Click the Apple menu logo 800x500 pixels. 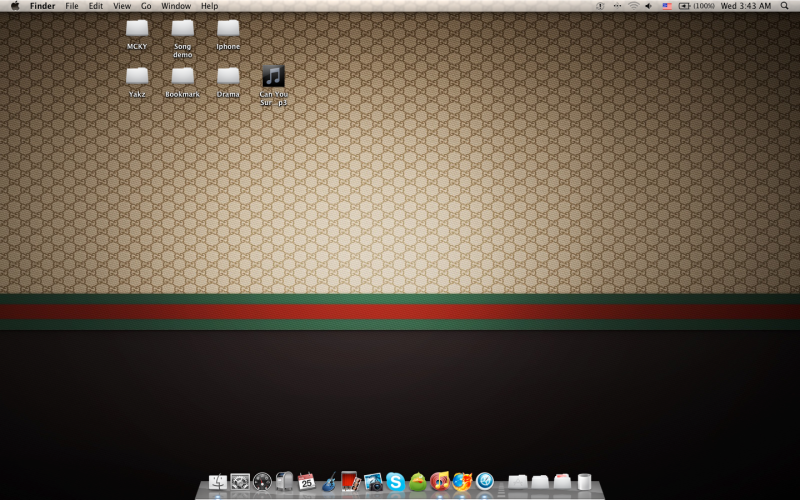pyautogui.click(x=15, y=6)
